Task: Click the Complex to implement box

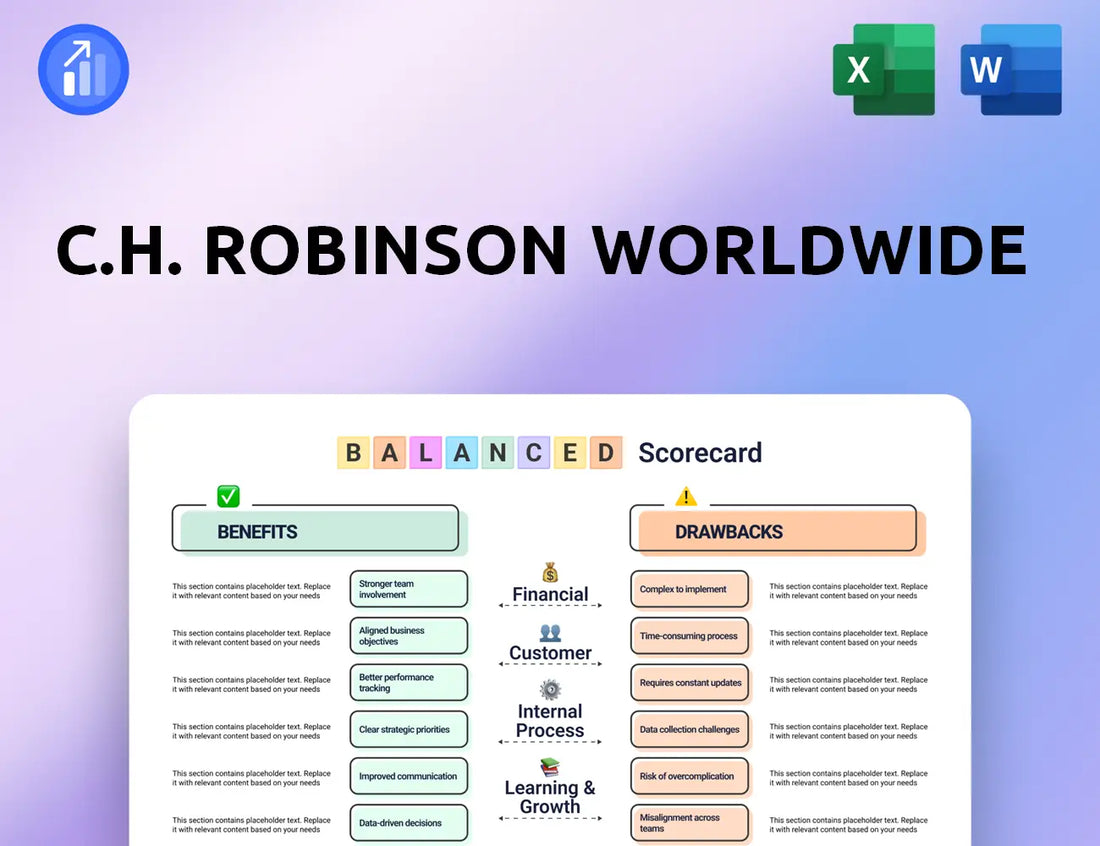Action: pos(690,589)
